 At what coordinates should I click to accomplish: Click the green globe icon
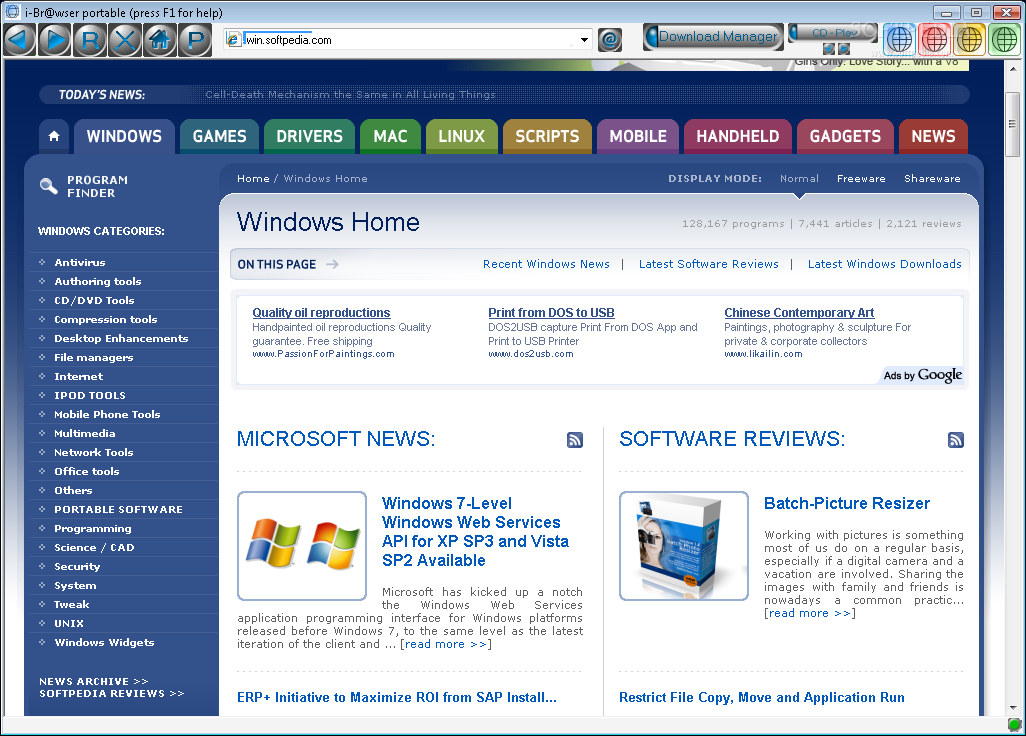pos(1004,39)
